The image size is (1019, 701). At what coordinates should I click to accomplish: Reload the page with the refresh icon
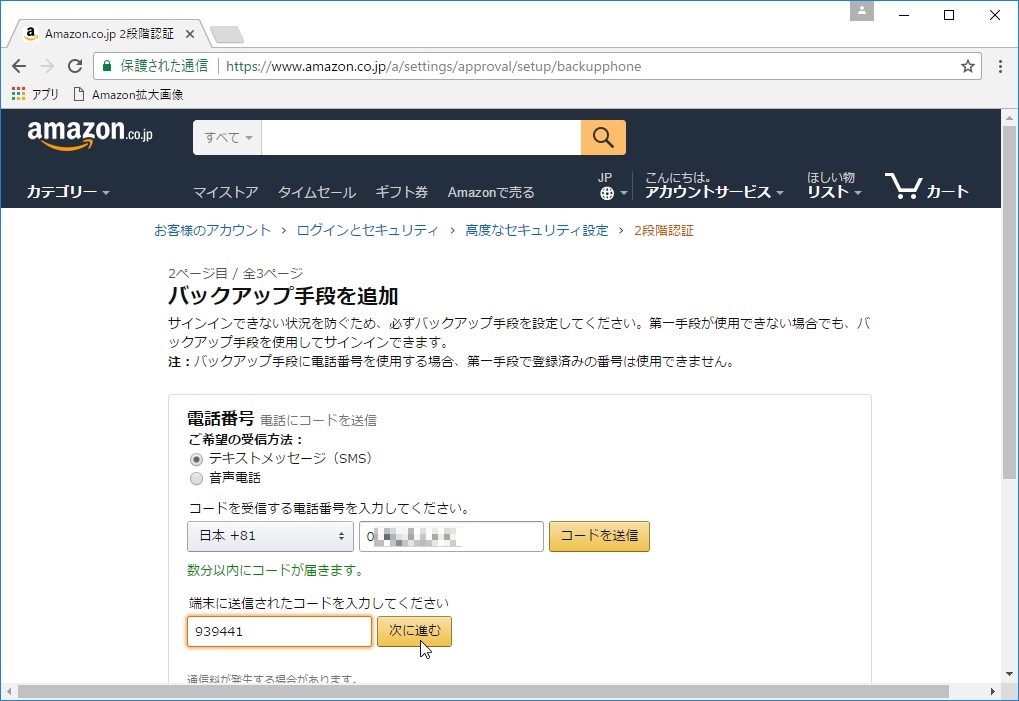[x=74, y=66]
